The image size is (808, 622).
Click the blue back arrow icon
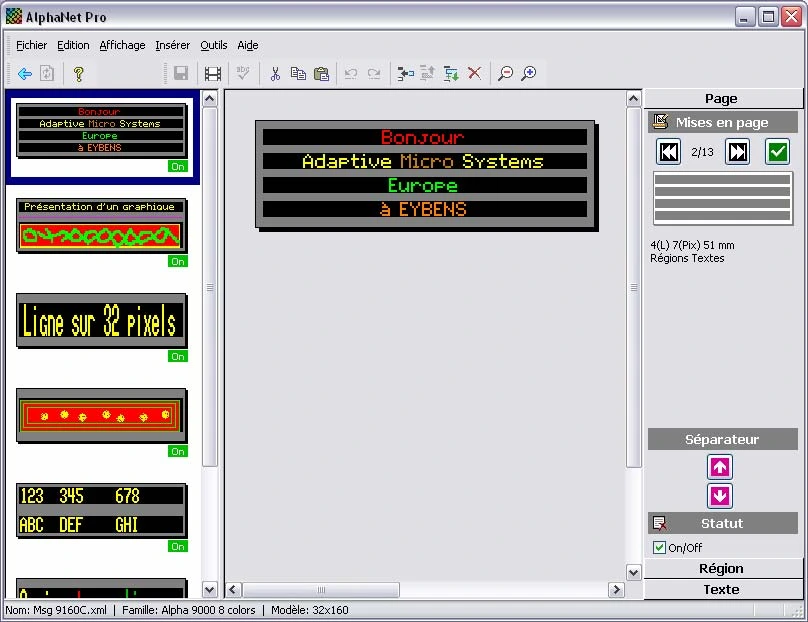point(25,74)
